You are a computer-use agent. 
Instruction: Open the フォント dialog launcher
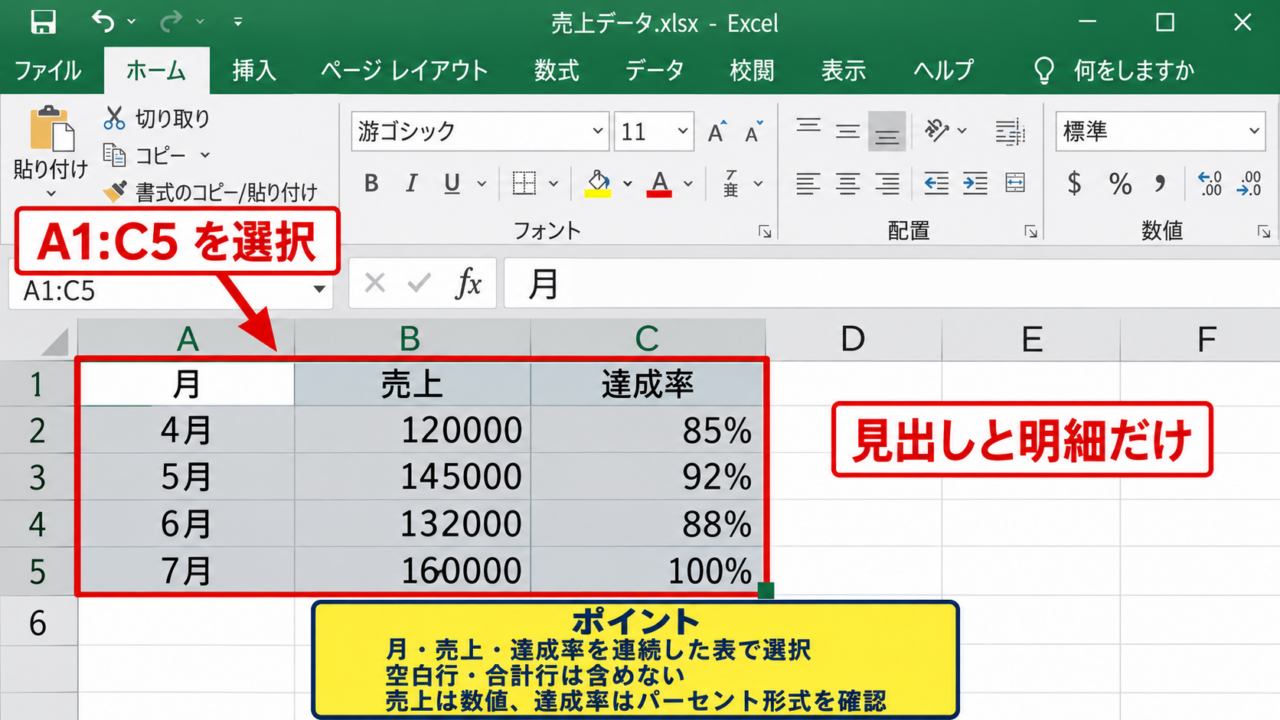click(x=765, y=231)
